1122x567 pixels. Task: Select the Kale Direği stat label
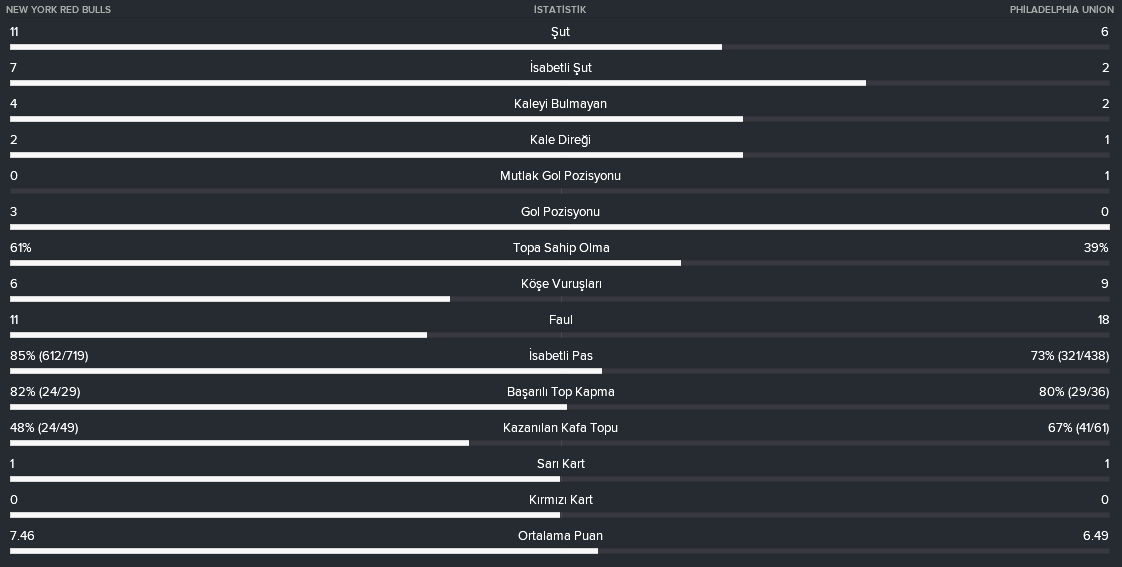click(x=560, y=140)
